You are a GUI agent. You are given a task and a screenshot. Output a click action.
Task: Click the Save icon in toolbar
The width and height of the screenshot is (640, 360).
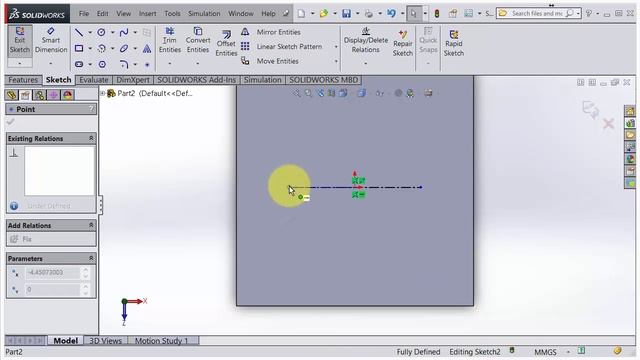346,13
